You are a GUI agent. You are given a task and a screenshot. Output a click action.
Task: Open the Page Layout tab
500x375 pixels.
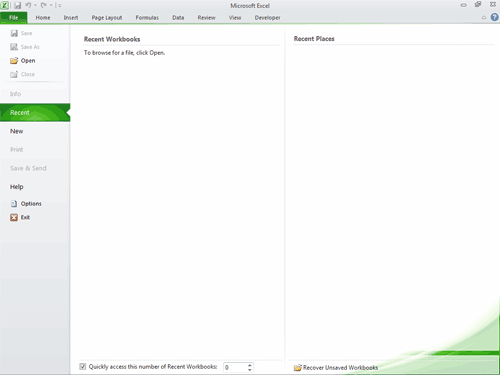pyautogui.click(x=107, y=18)
